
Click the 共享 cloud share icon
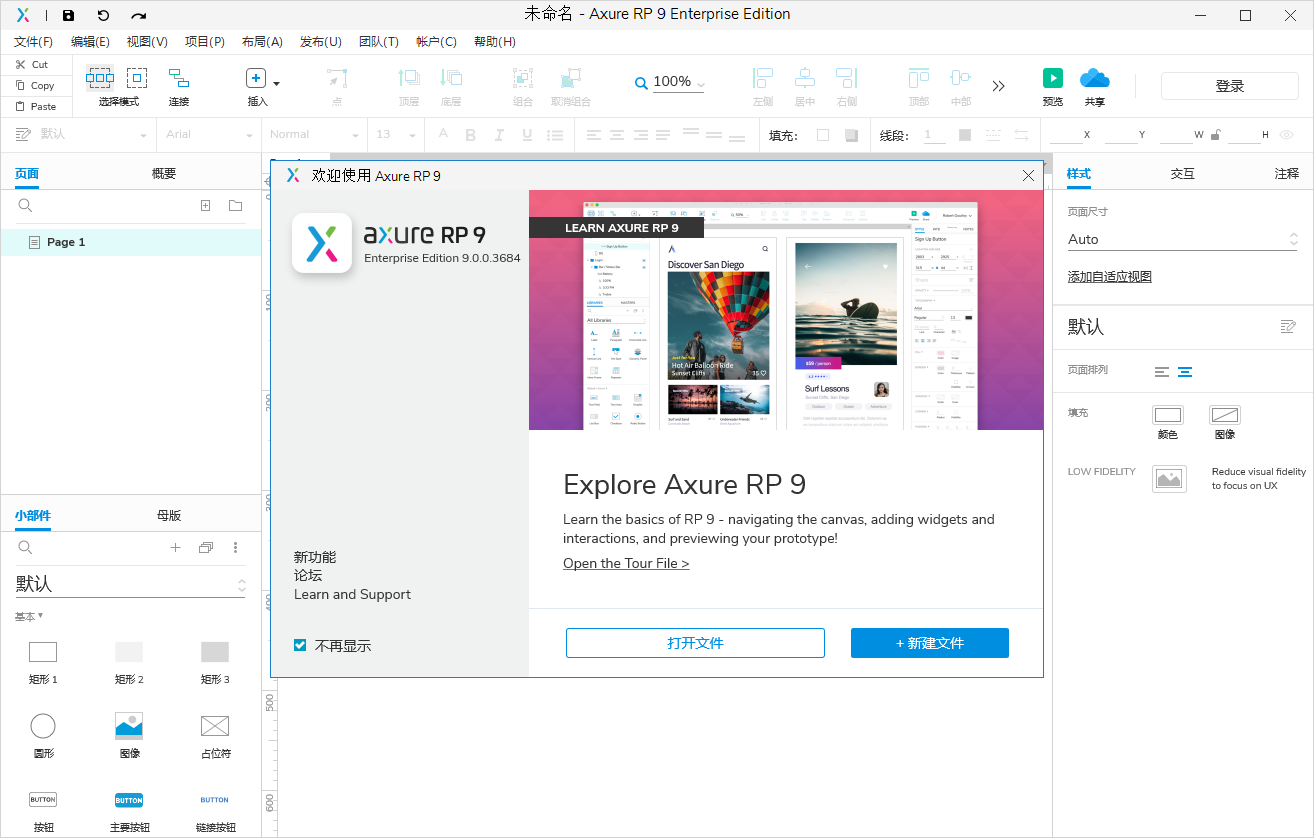[1095, 78]
